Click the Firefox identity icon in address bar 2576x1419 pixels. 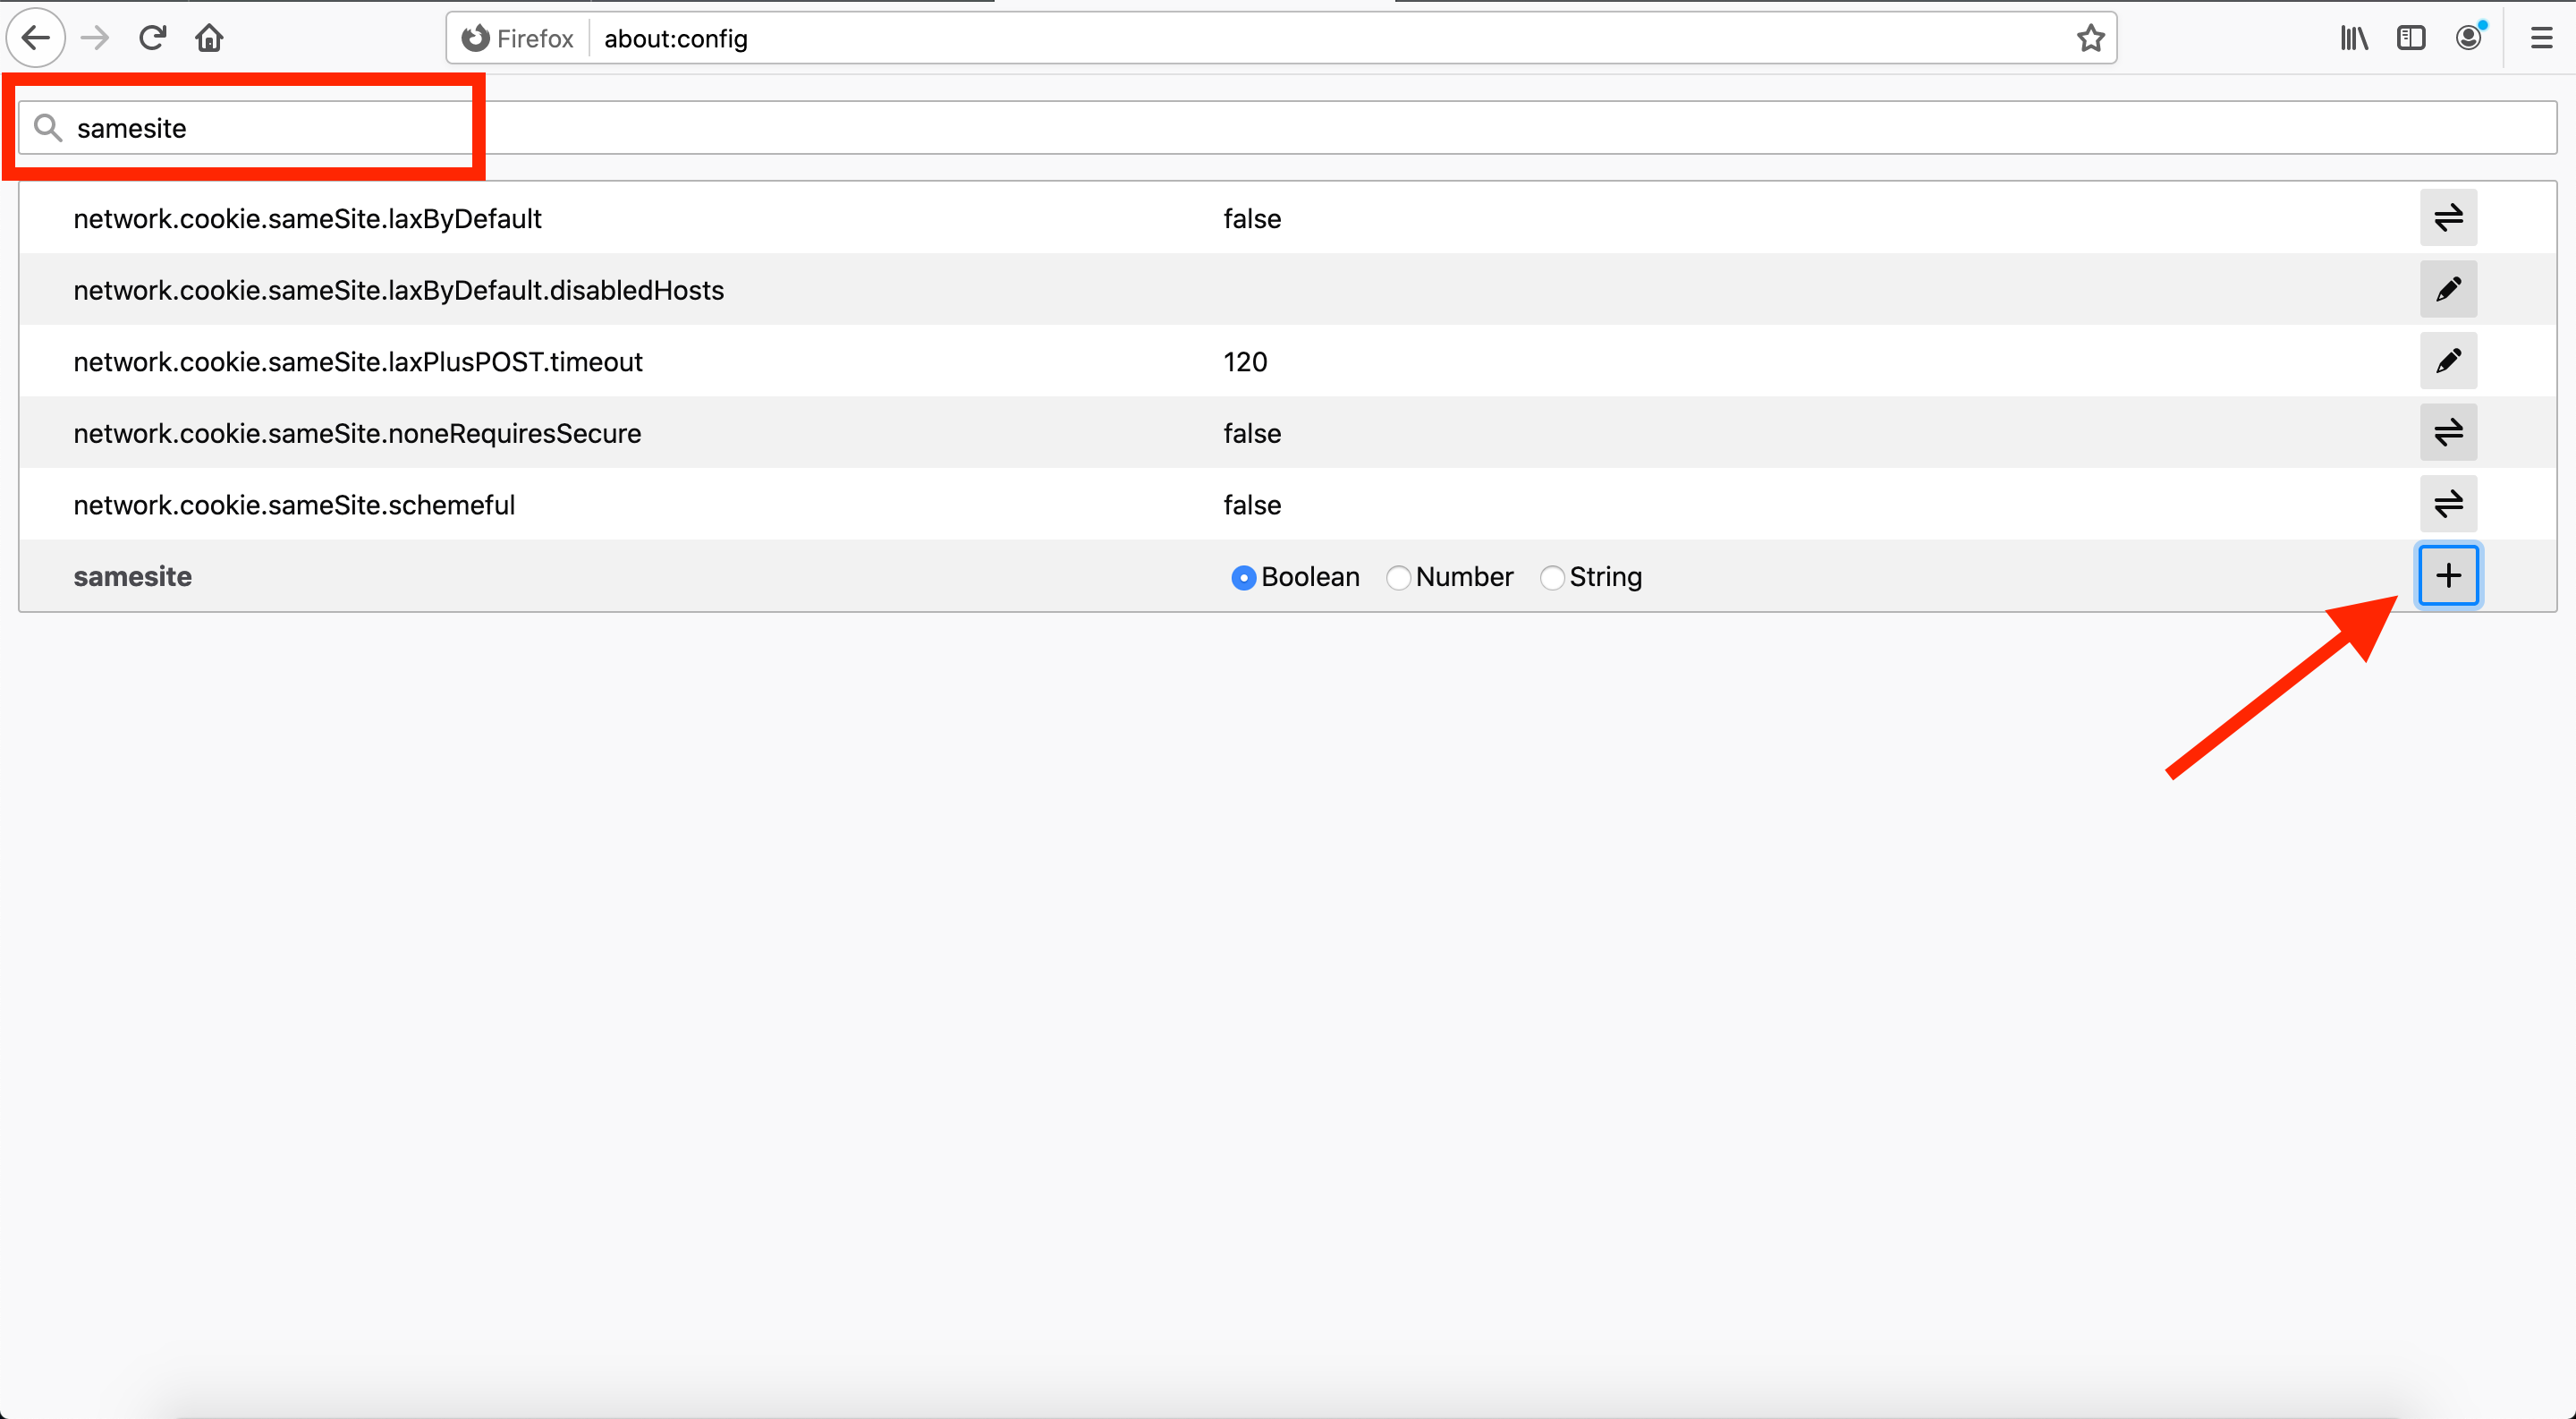click(476, 38)
